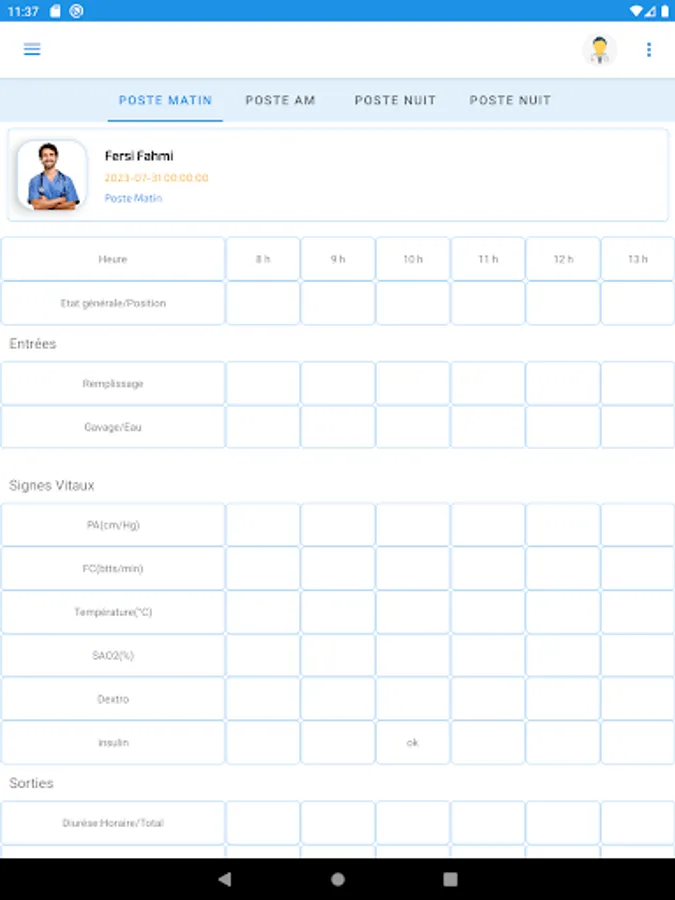675x900 pixels.
Task: Click the Remplissage row label
Action: [x=112, y=383]
